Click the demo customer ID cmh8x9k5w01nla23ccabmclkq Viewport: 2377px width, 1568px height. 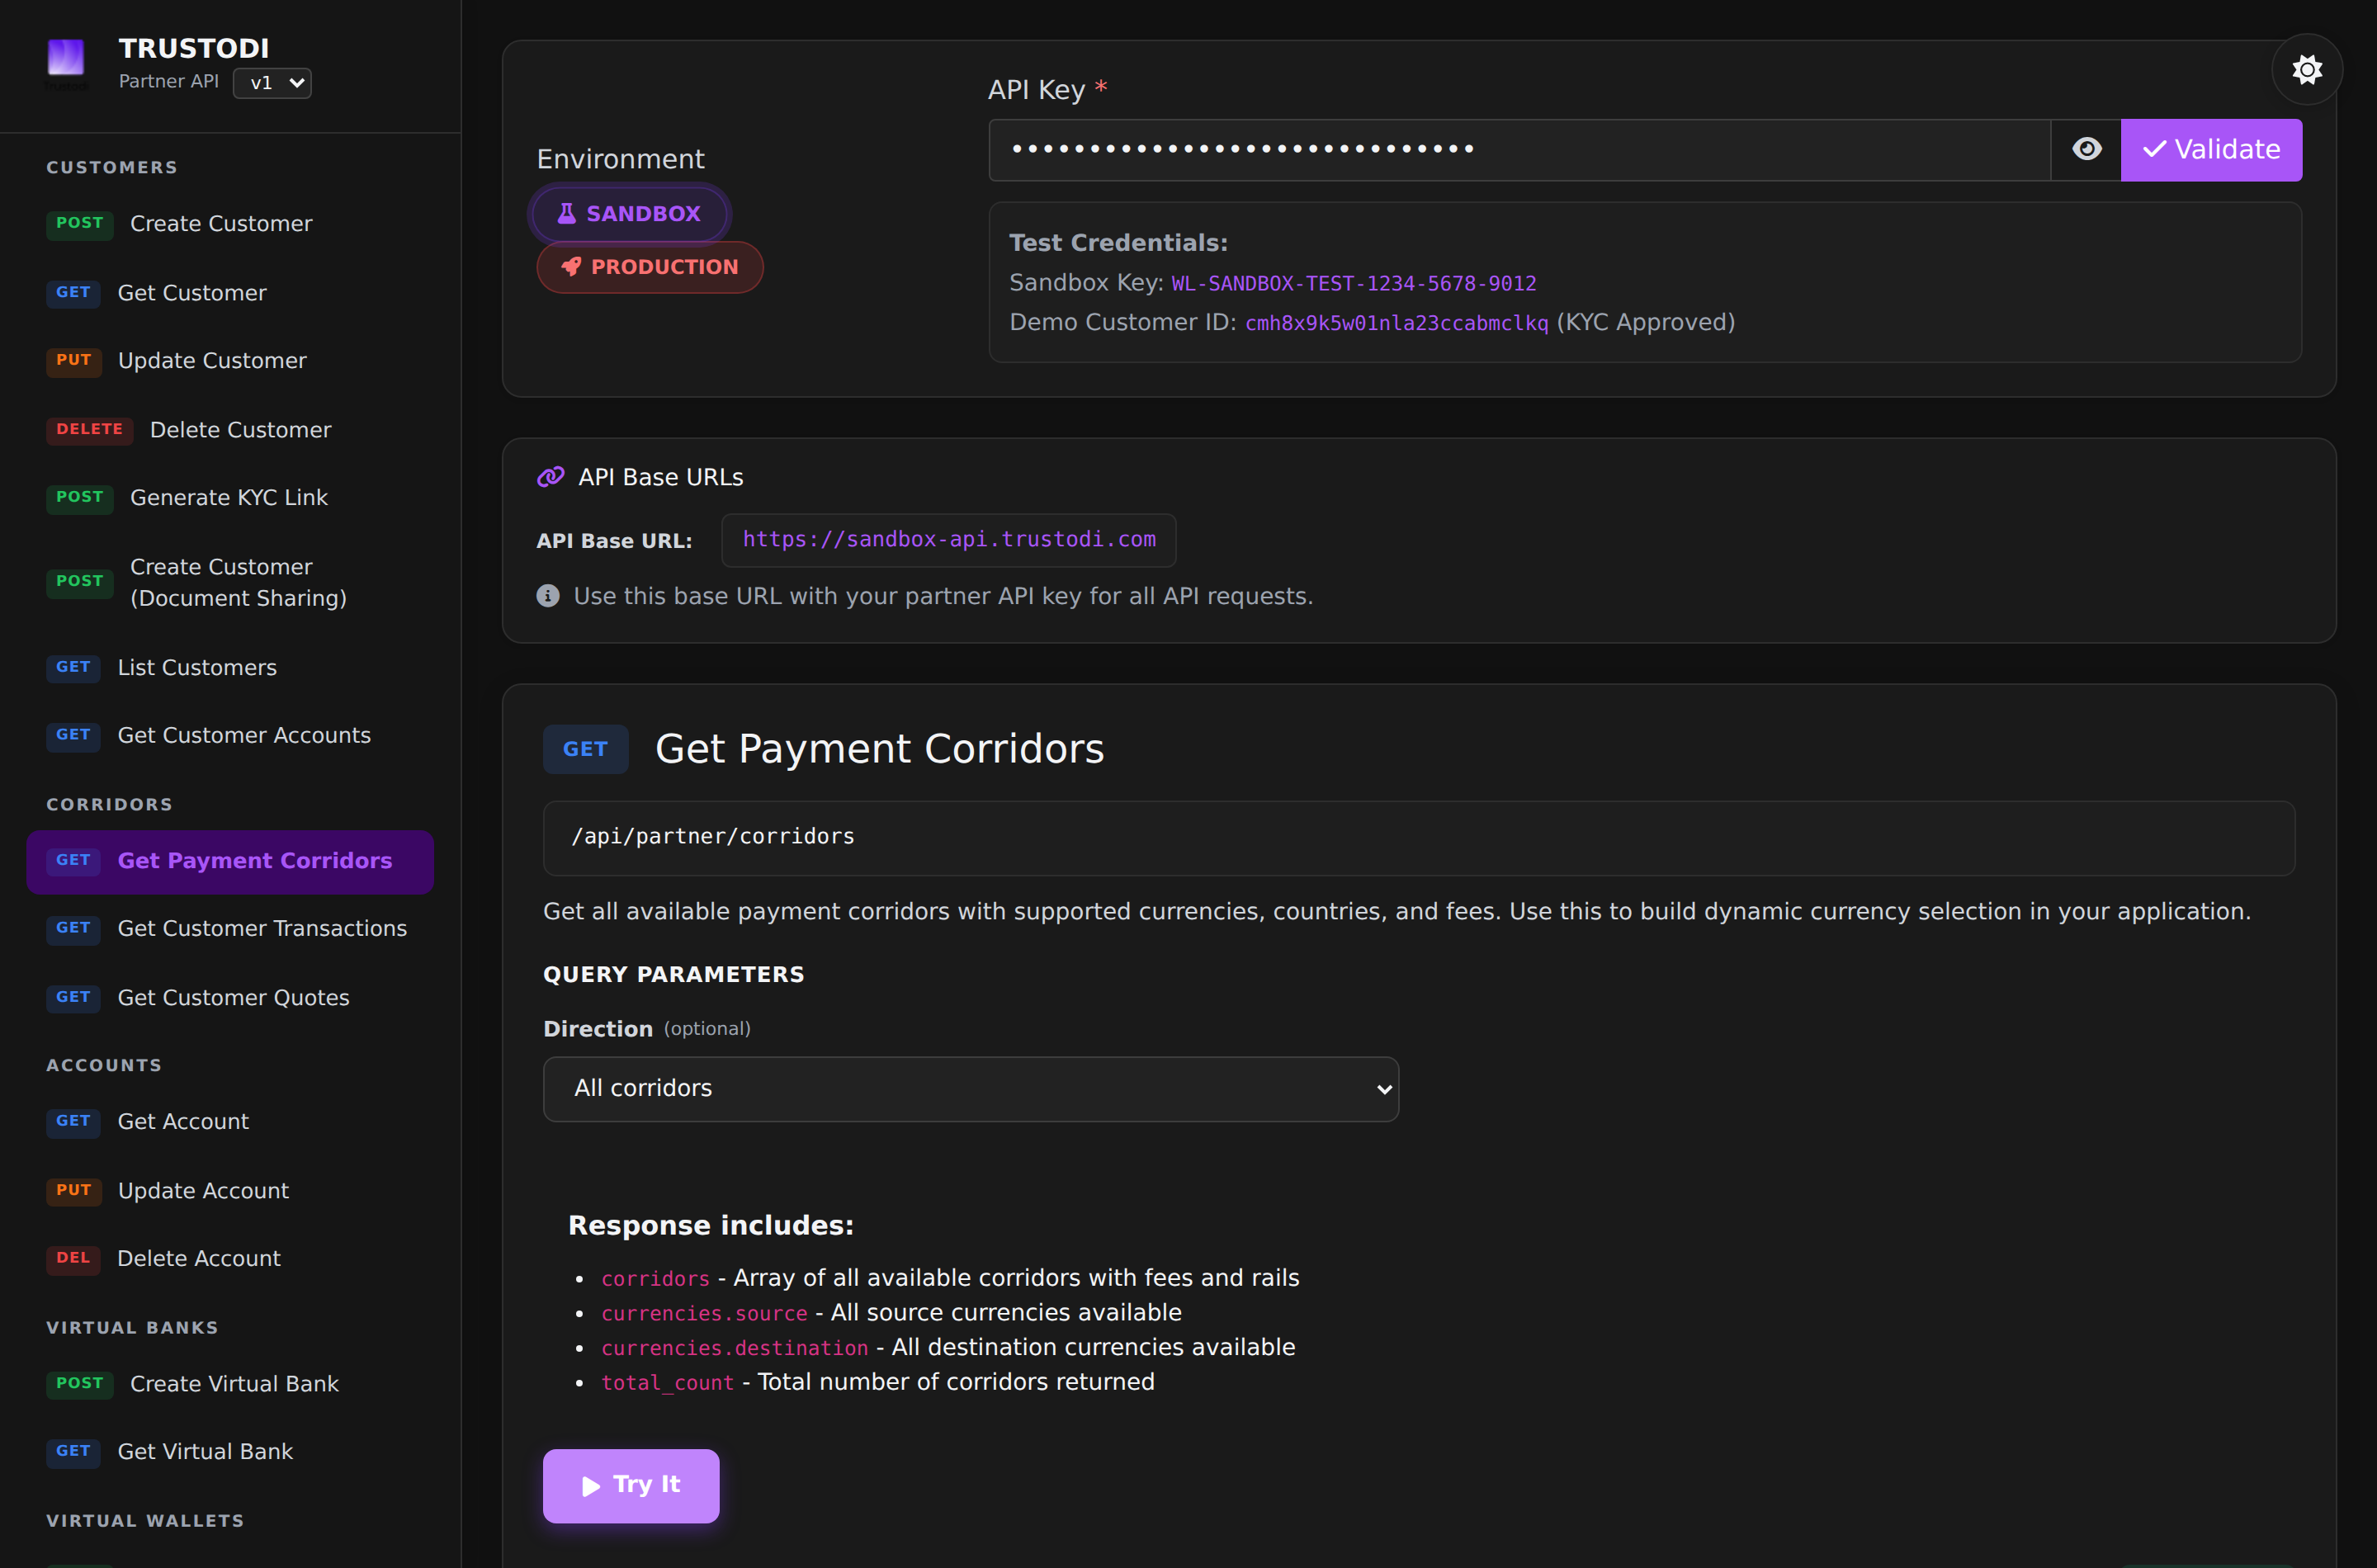1396,323
